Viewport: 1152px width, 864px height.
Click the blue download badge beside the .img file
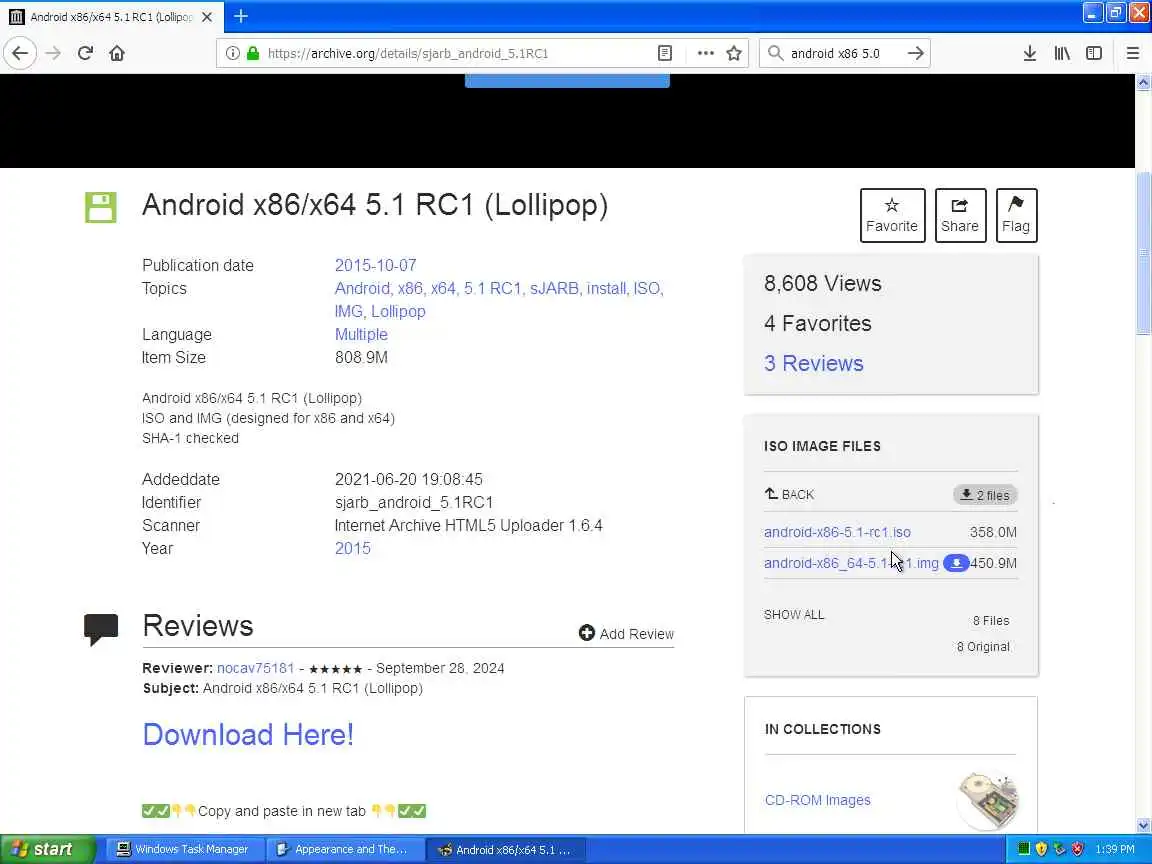pos(956,563)
